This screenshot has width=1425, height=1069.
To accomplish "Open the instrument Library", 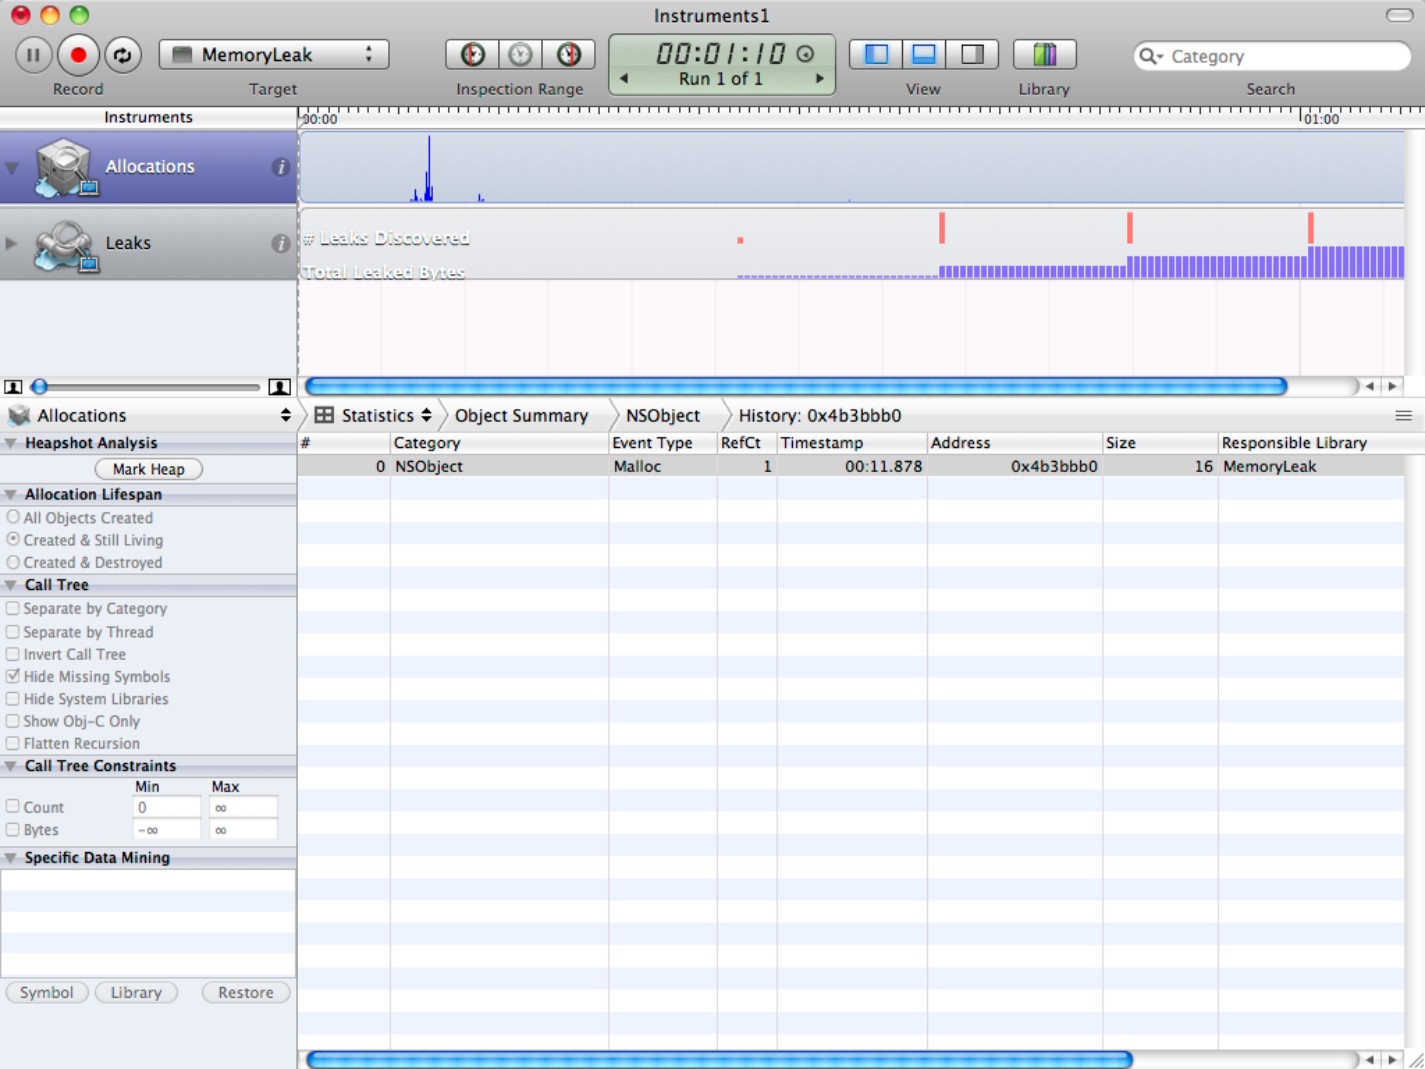I will [1044, 54].
